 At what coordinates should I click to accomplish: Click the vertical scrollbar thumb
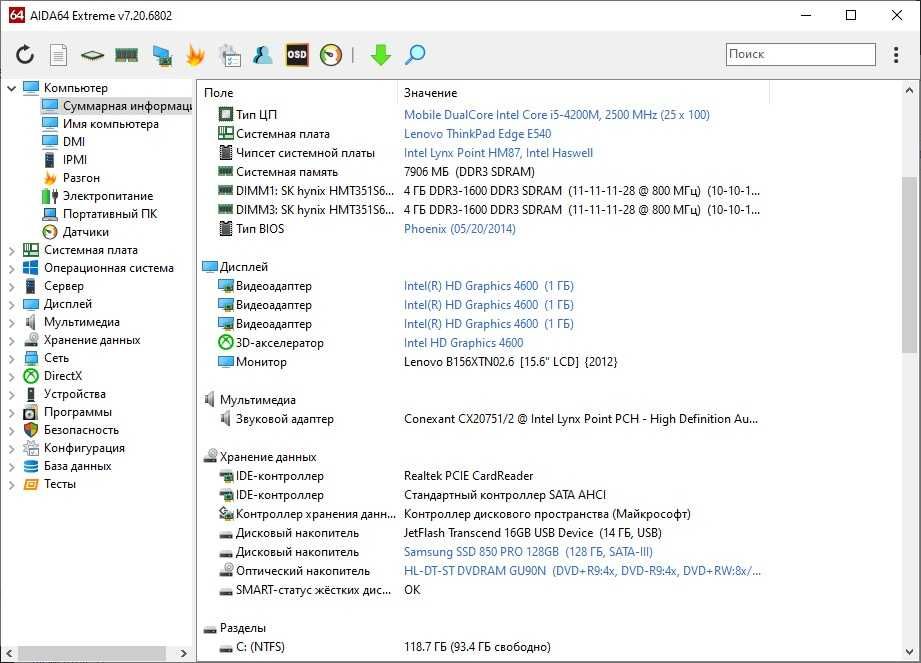909,264
